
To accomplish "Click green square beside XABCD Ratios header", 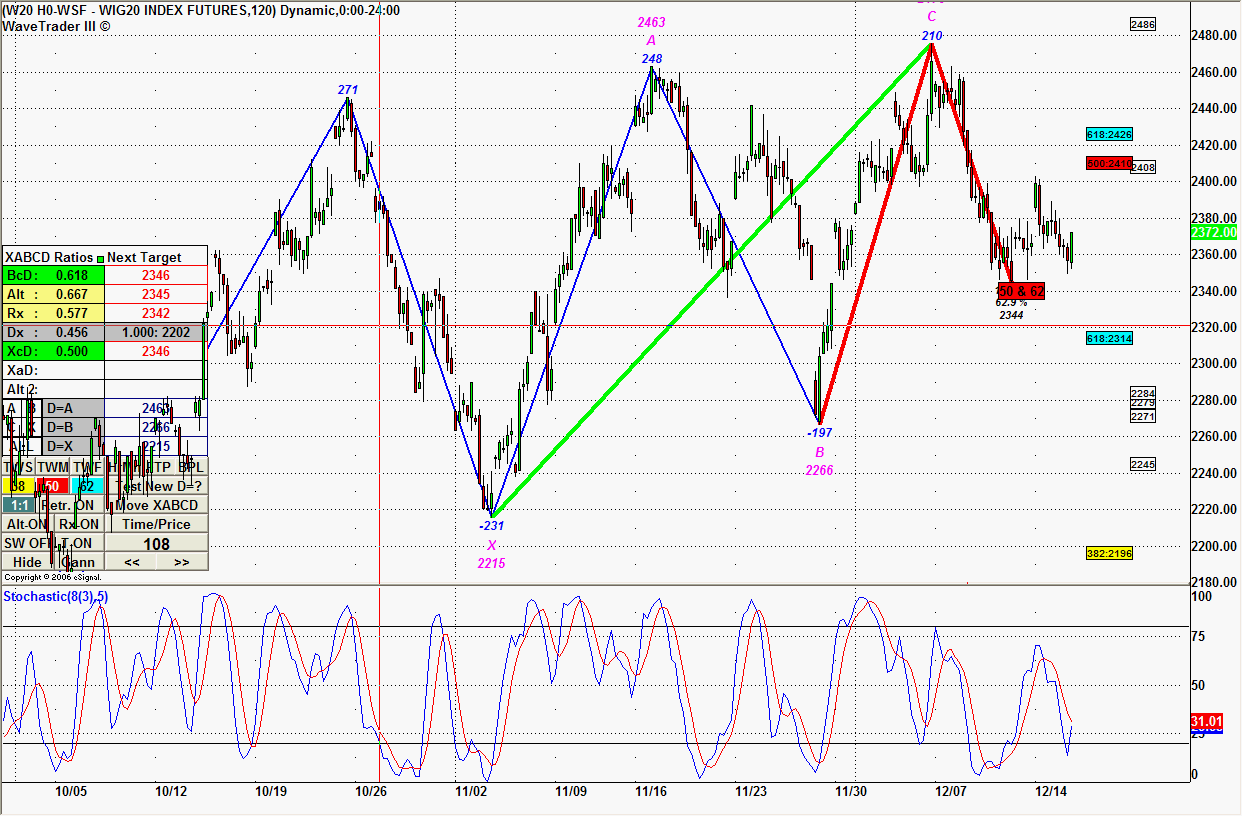I will 100,257.
